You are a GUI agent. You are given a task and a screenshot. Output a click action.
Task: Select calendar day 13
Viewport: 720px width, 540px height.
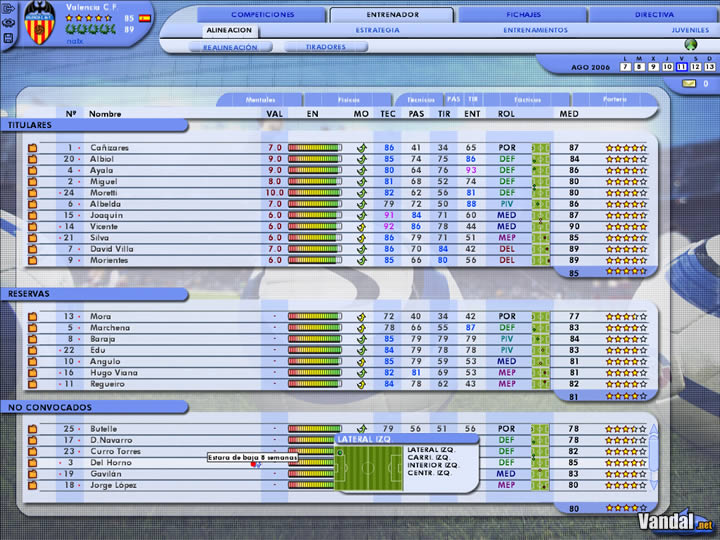(710, 67)
